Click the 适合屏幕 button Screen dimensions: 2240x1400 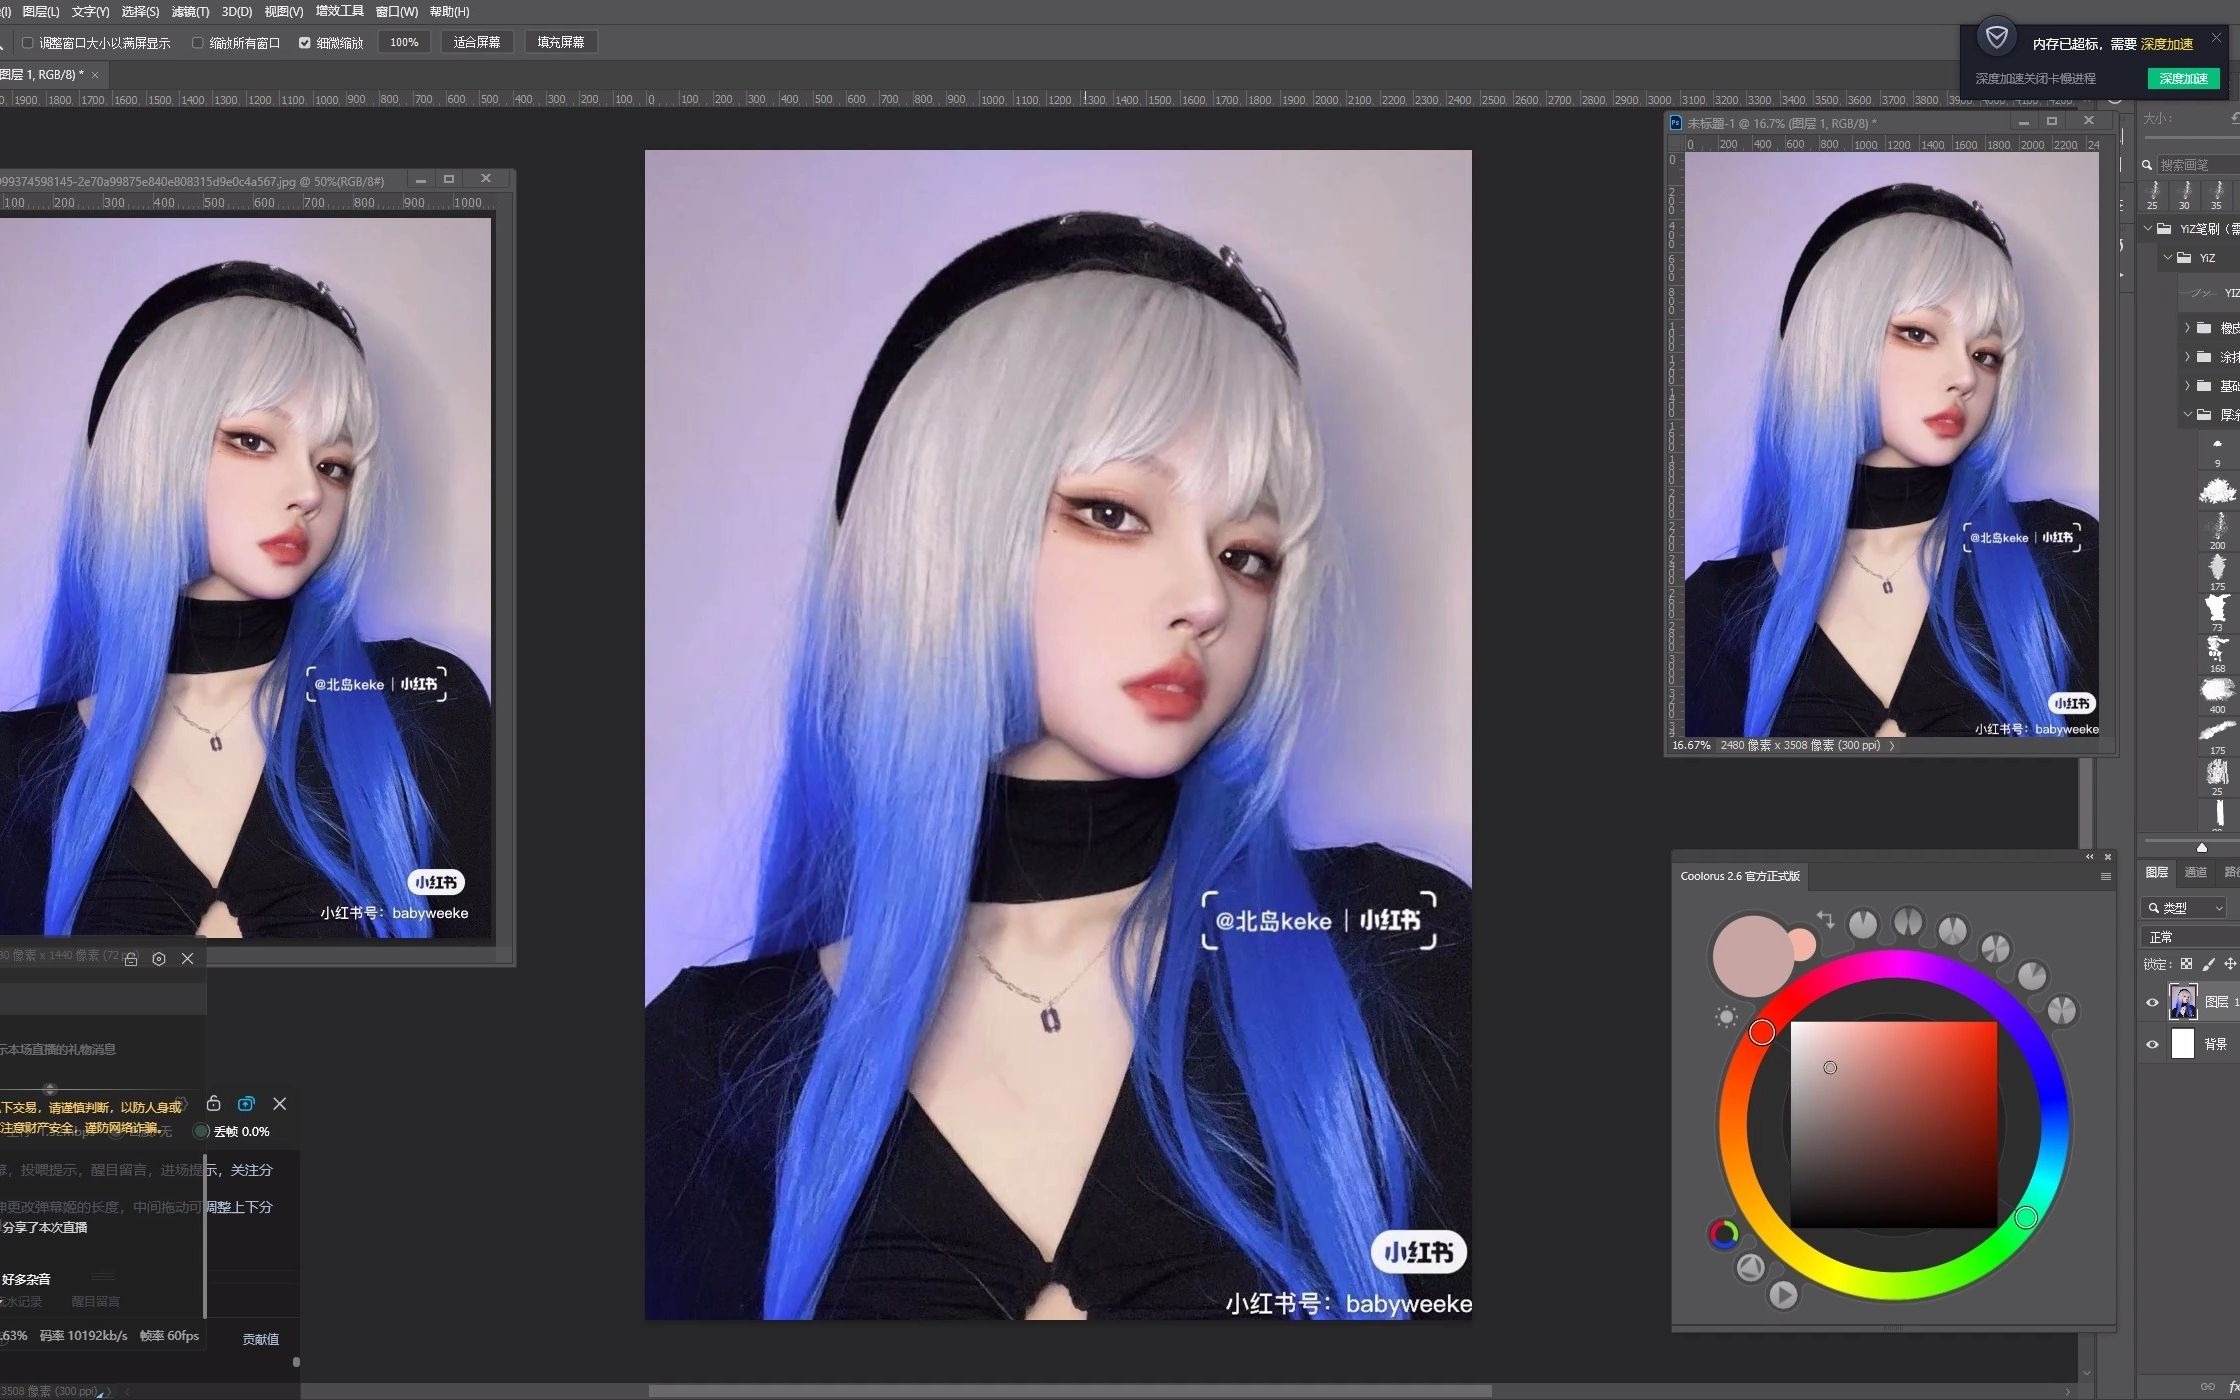pos(477,42)
